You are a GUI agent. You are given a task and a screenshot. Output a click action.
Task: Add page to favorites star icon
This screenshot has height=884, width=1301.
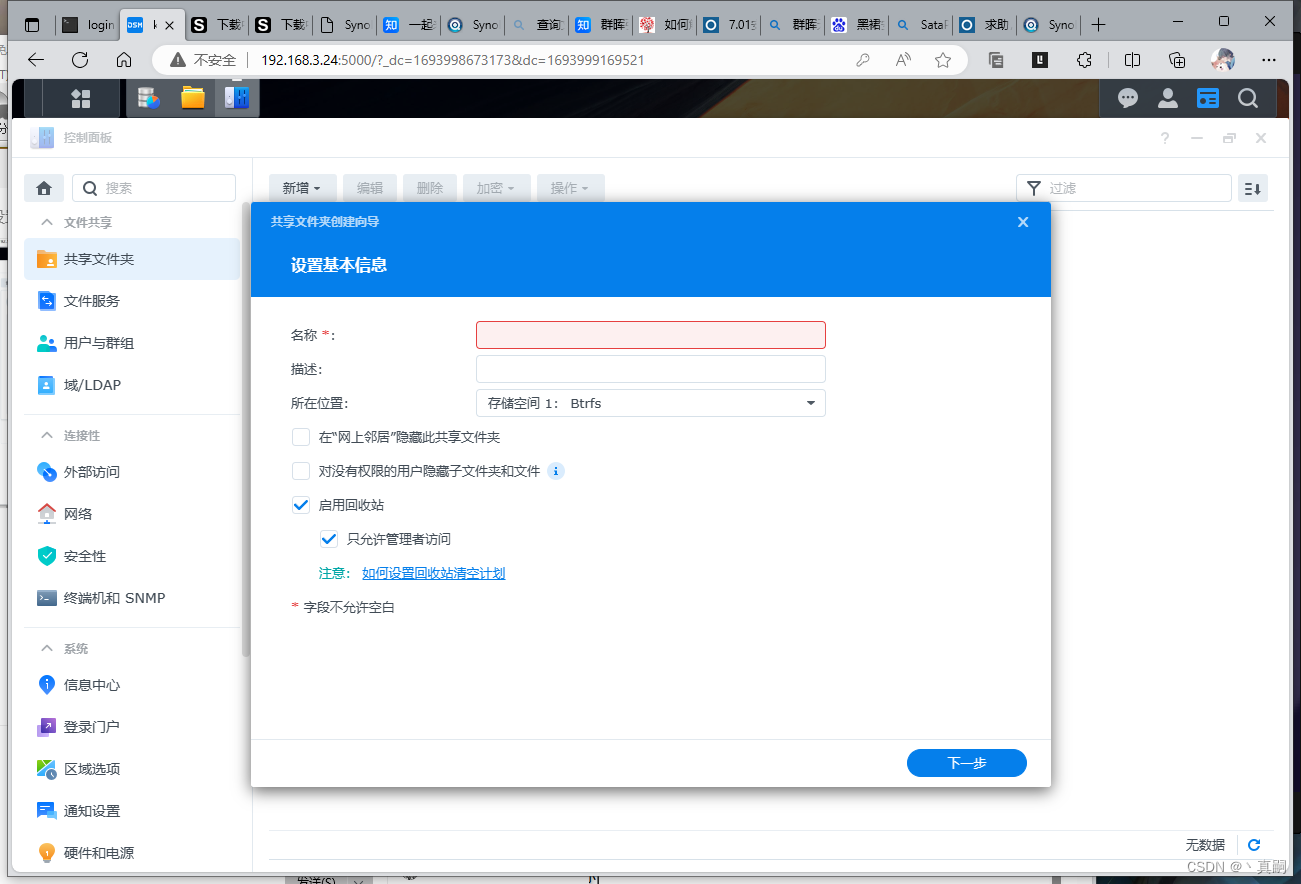(943, 60)
